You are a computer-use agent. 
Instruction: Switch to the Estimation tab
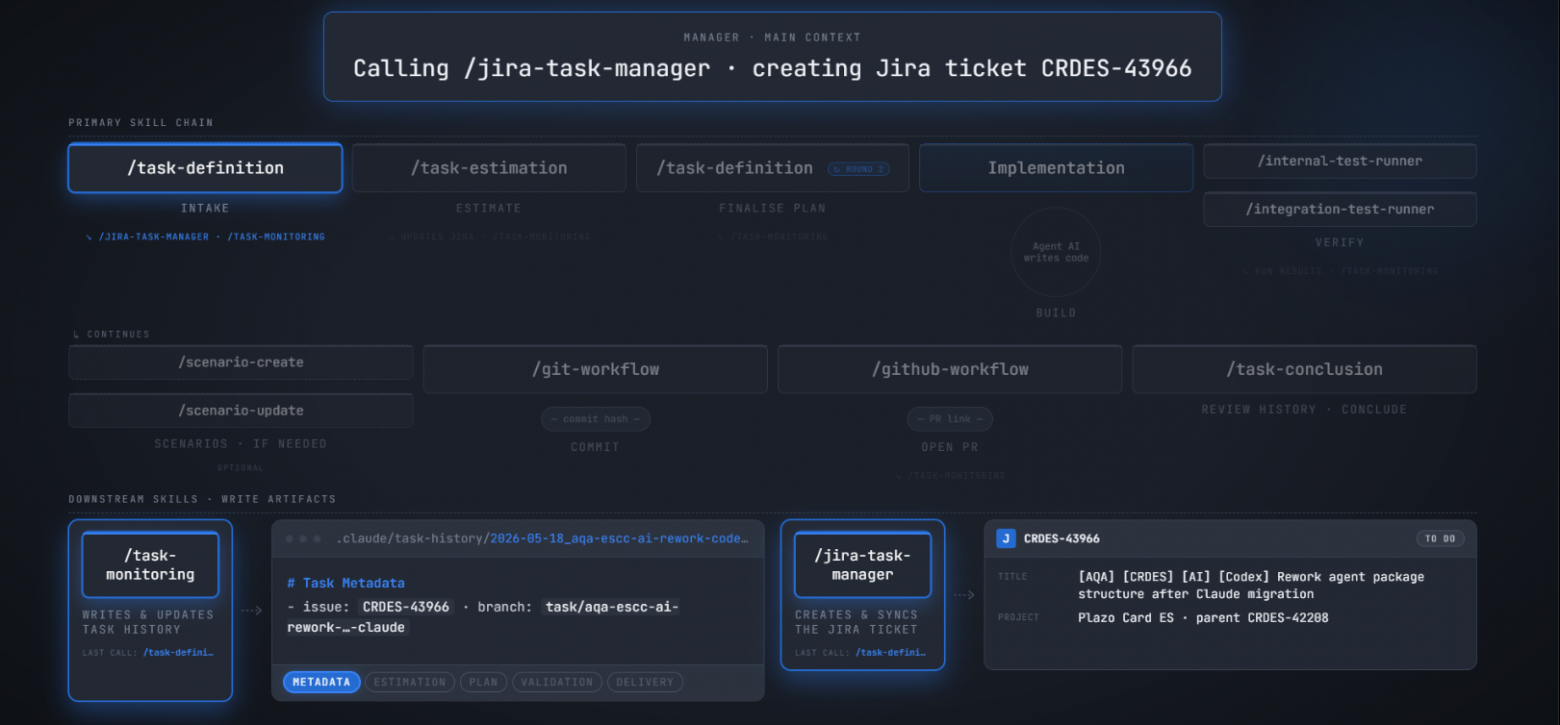tap(410, 682)
